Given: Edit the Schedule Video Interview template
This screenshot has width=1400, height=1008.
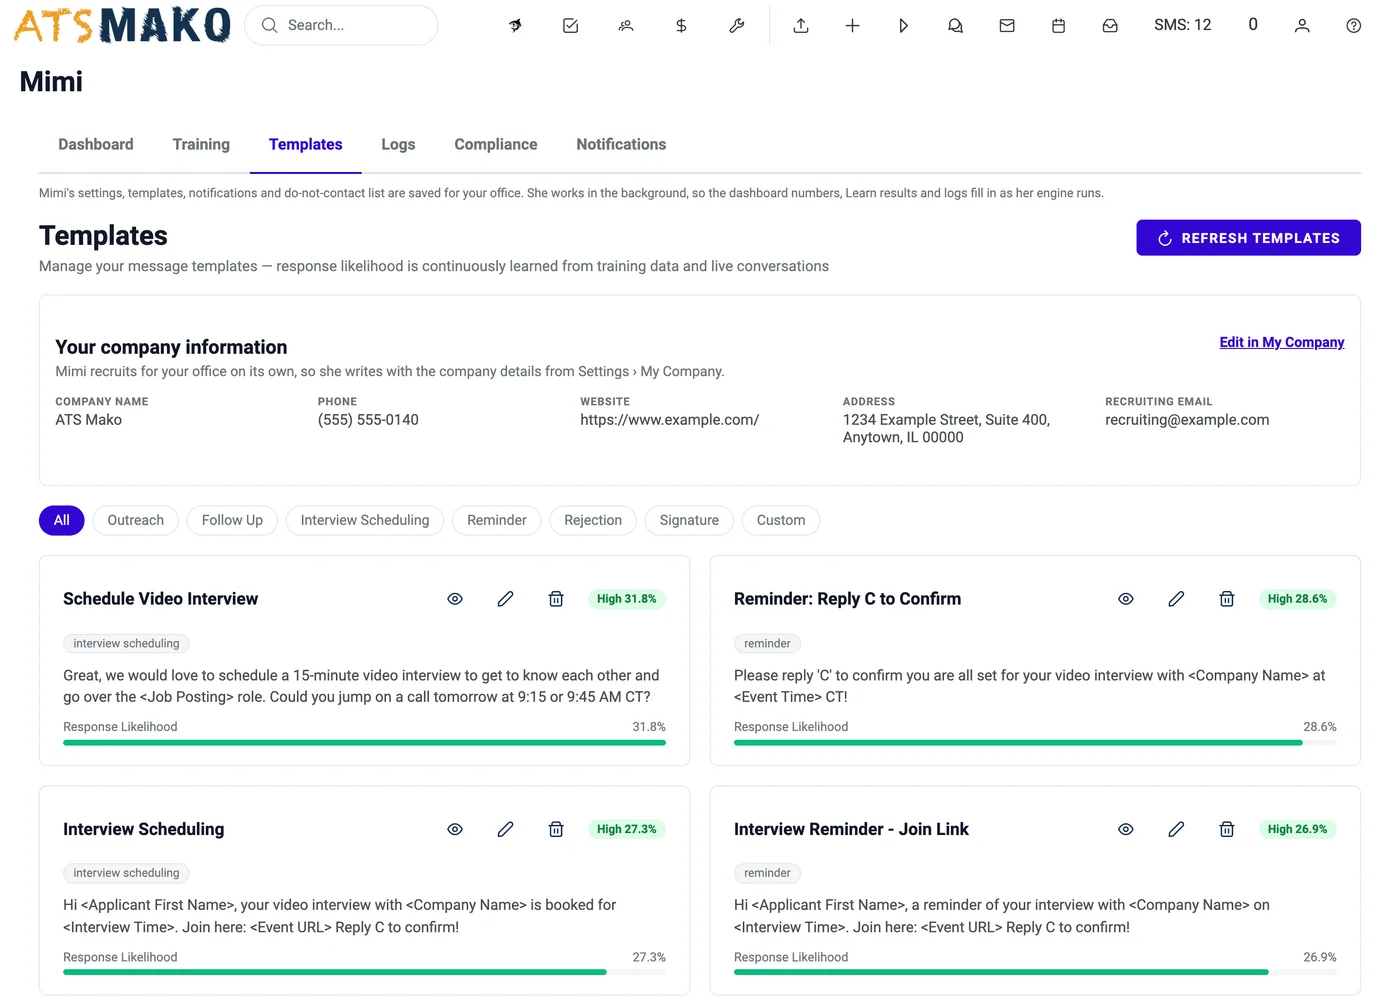Looking at the screenshot, I should [506, 599].
